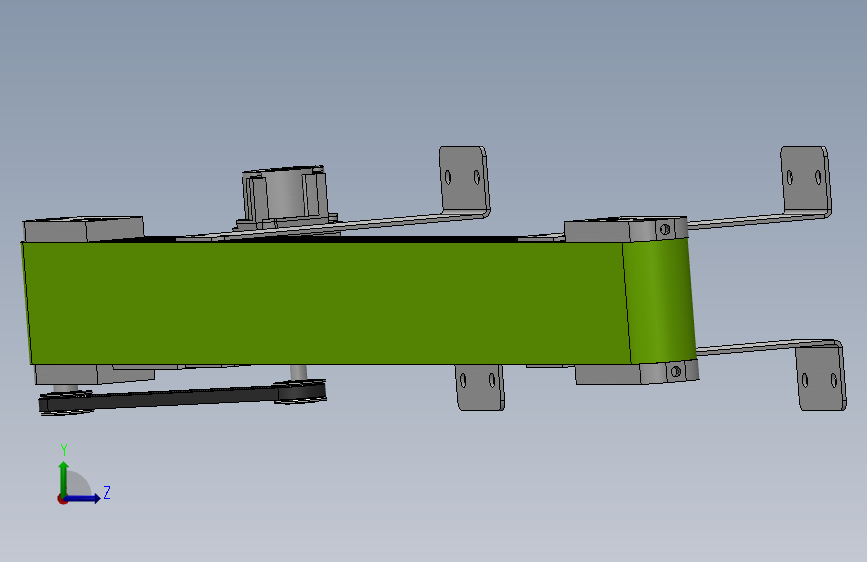The width and height of the screenshot is (867, 562).
Task: Select the left pulley of timing belt
Action: [65, 403]
